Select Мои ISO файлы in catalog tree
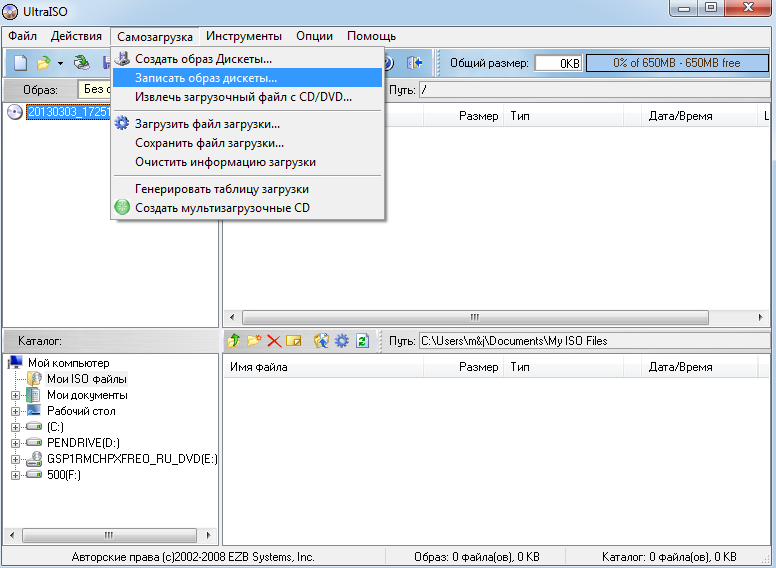The height and width of the screenshot is (568, 776). (87, 379)
